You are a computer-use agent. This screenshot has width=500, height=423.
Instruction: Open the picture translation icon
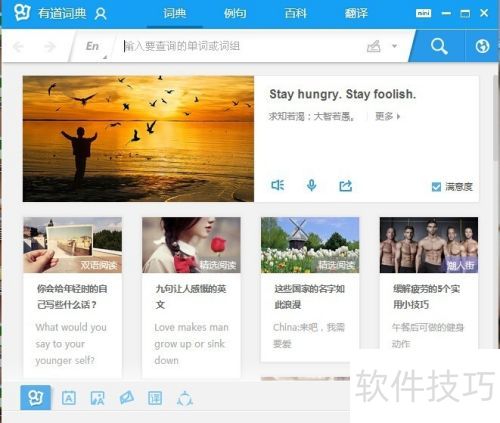click(x=97, y=398)
